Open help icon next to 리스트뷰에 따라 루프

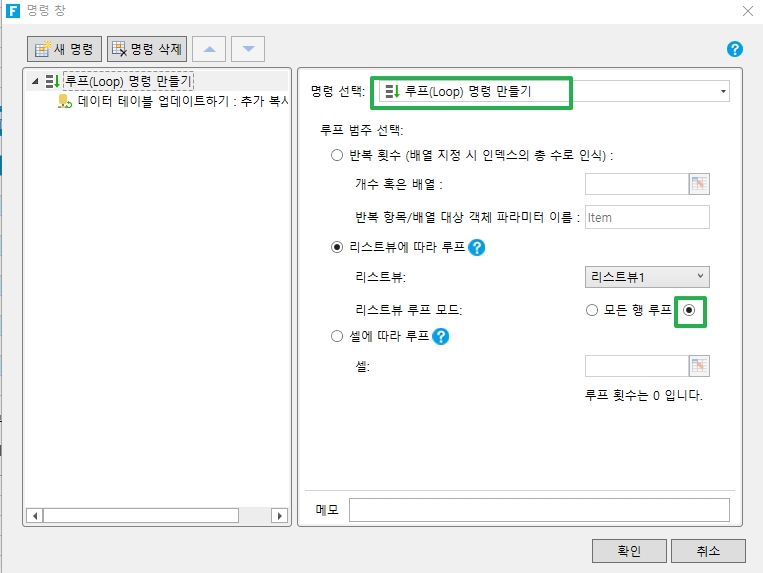pyautogui.click(x=477, y=247)
